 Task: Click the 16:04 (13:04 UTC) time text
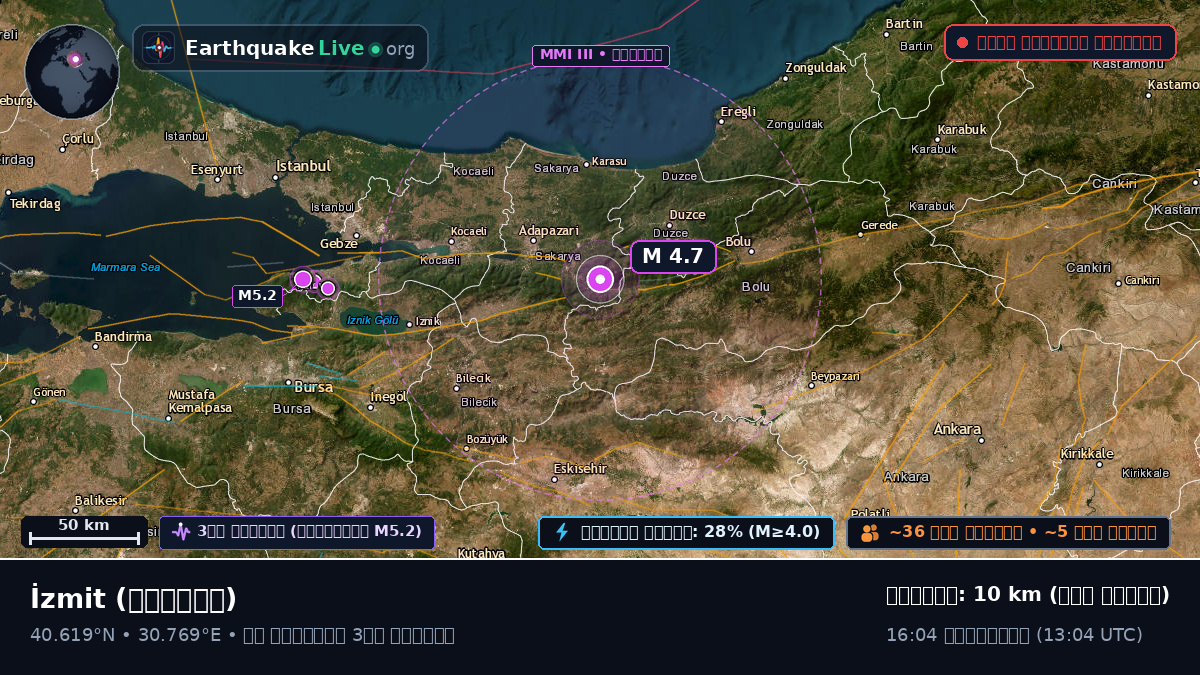coord(1014,635)
